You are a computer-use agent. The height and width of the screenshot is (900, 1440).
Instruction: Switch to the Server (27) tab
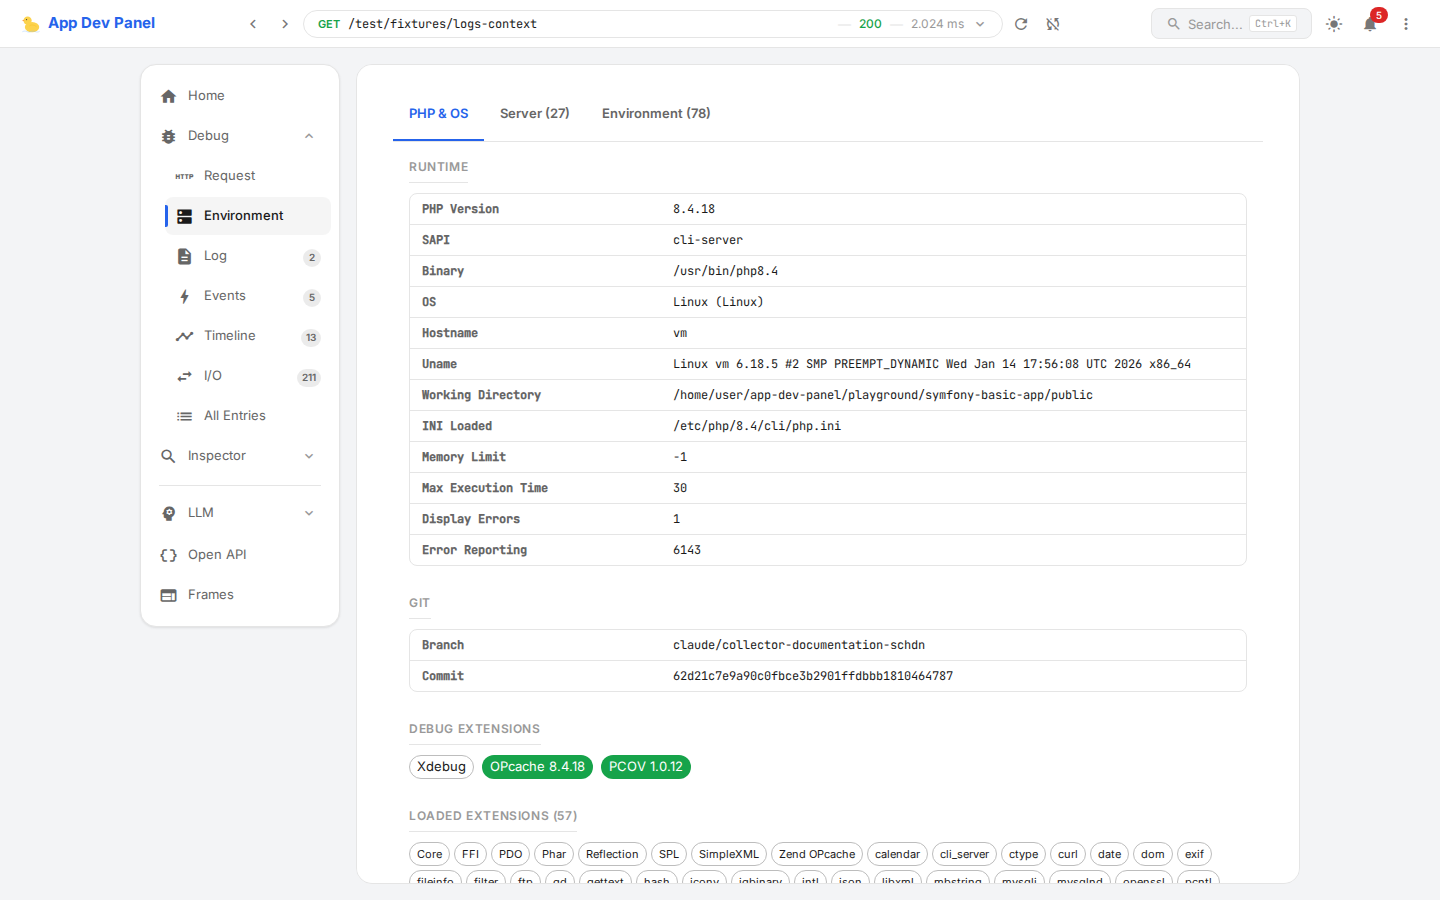[x=534, y=113]
